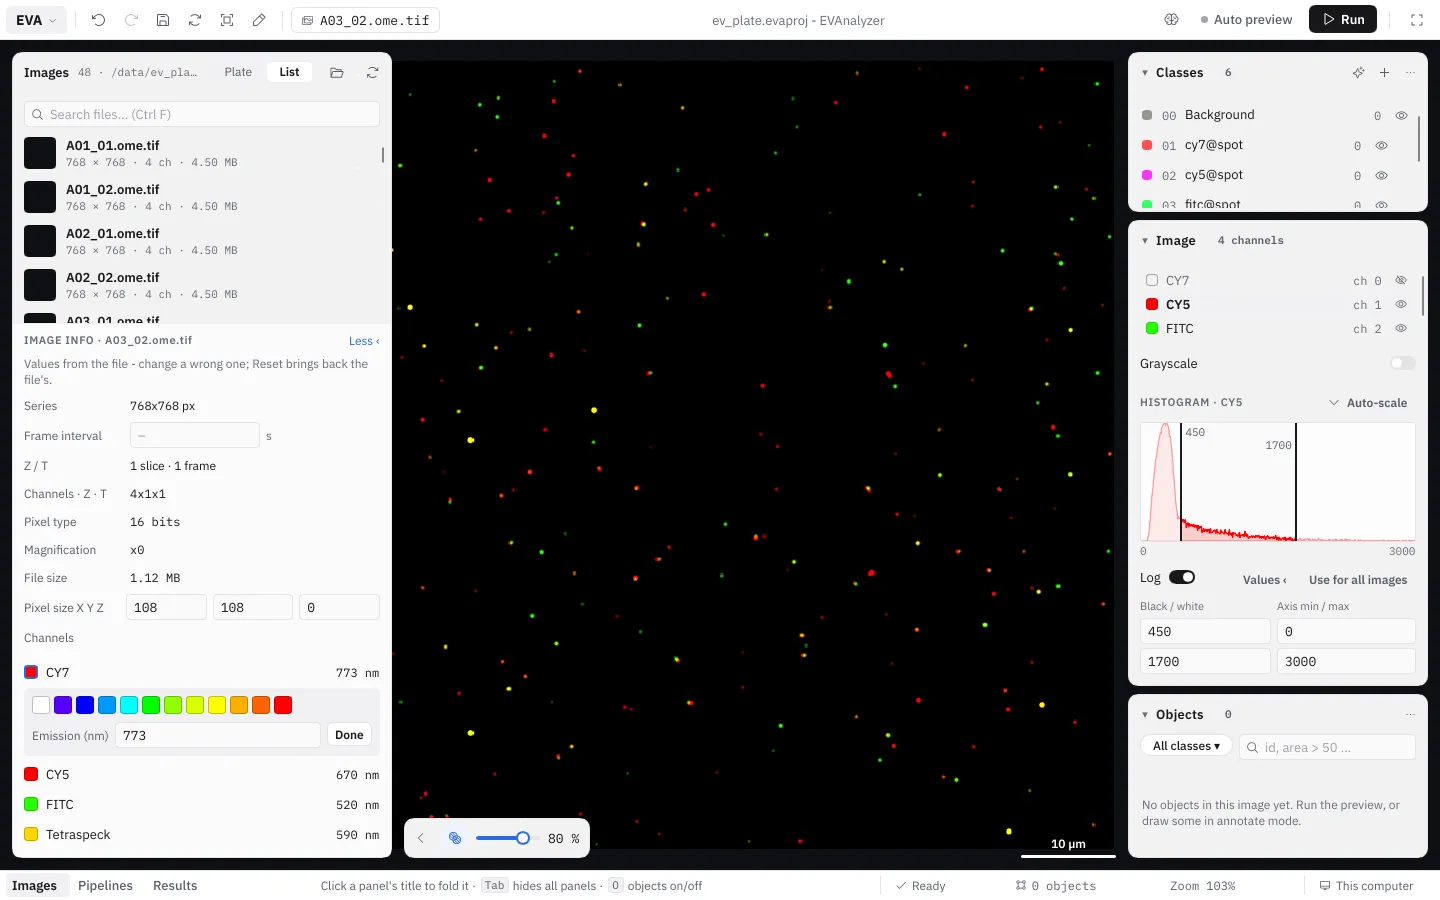
Task: Click Done in emission editor
Action: (x=349, y=735)
